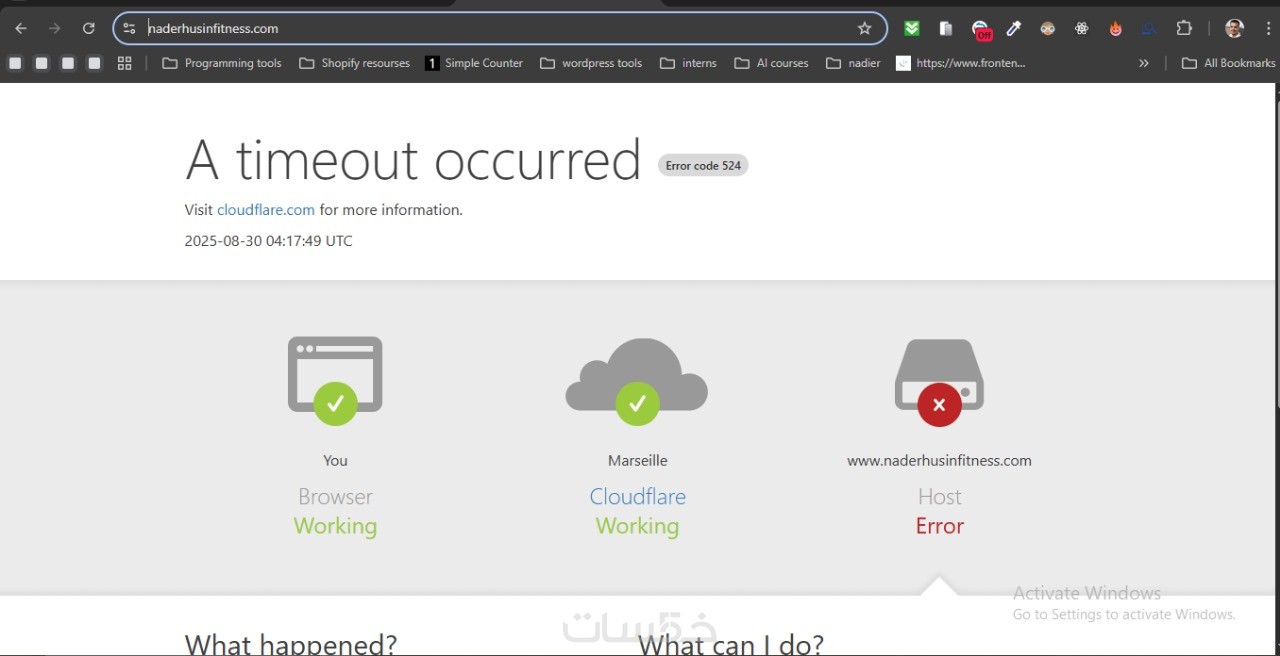
Task: Open site information icon in address bar
Action: coord(129,29)
